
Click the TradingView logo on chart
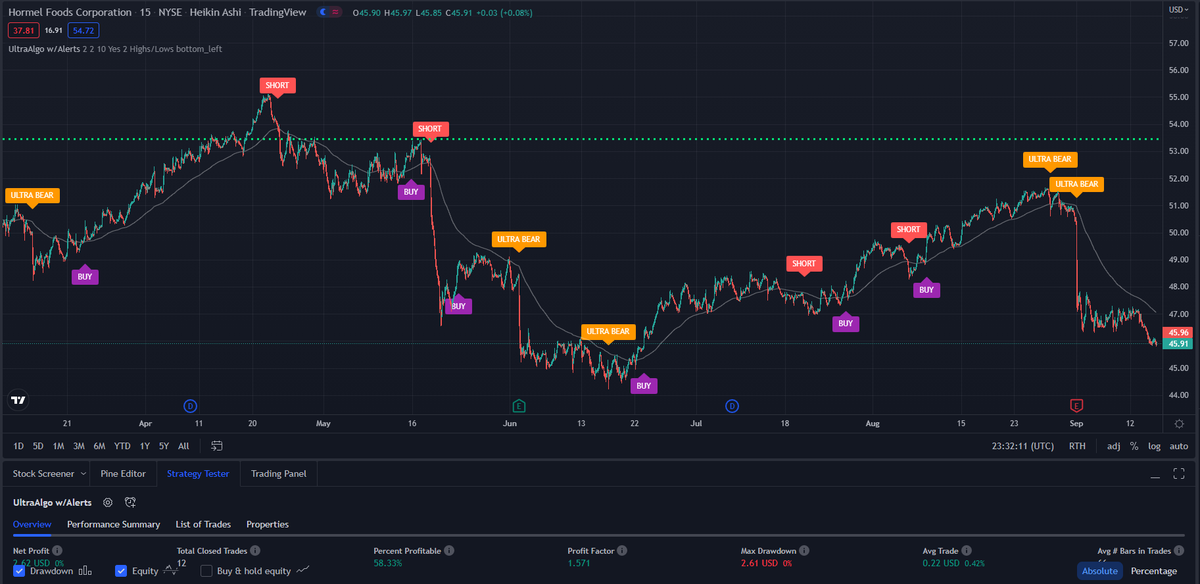17,400
